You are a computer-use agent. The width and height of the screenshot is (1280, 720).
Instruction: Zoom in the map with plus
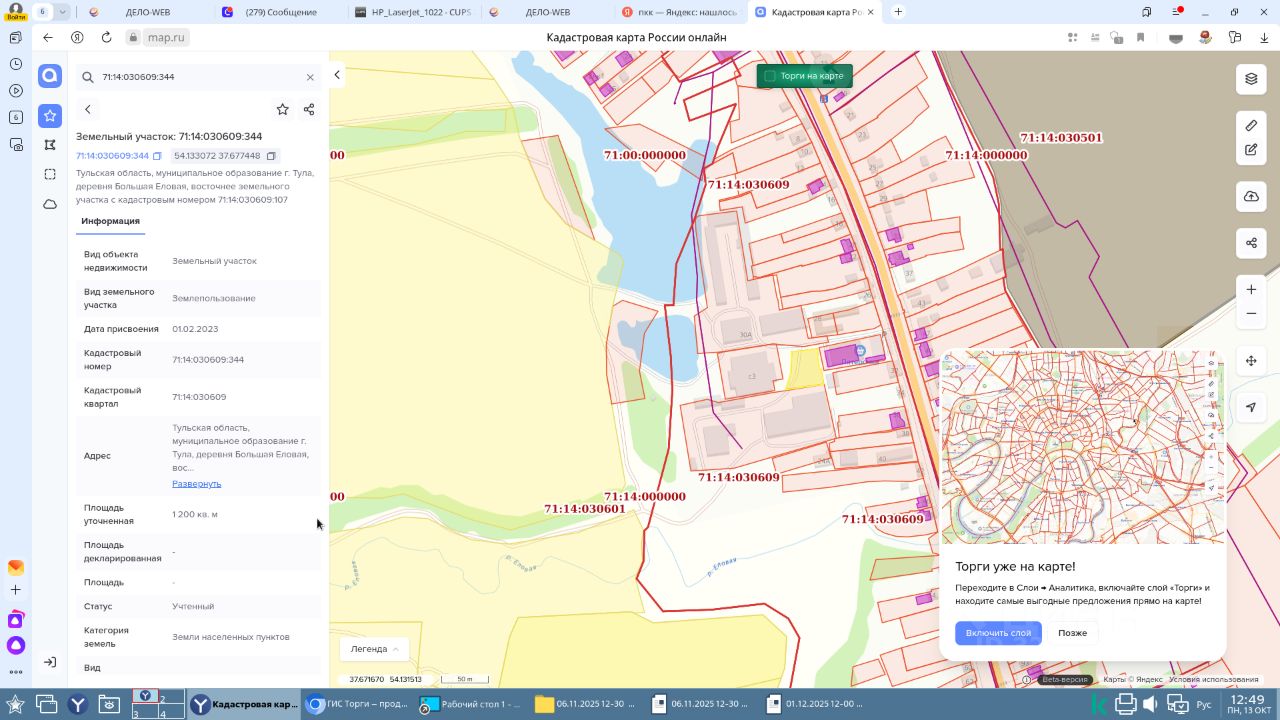coord(1251,290)
